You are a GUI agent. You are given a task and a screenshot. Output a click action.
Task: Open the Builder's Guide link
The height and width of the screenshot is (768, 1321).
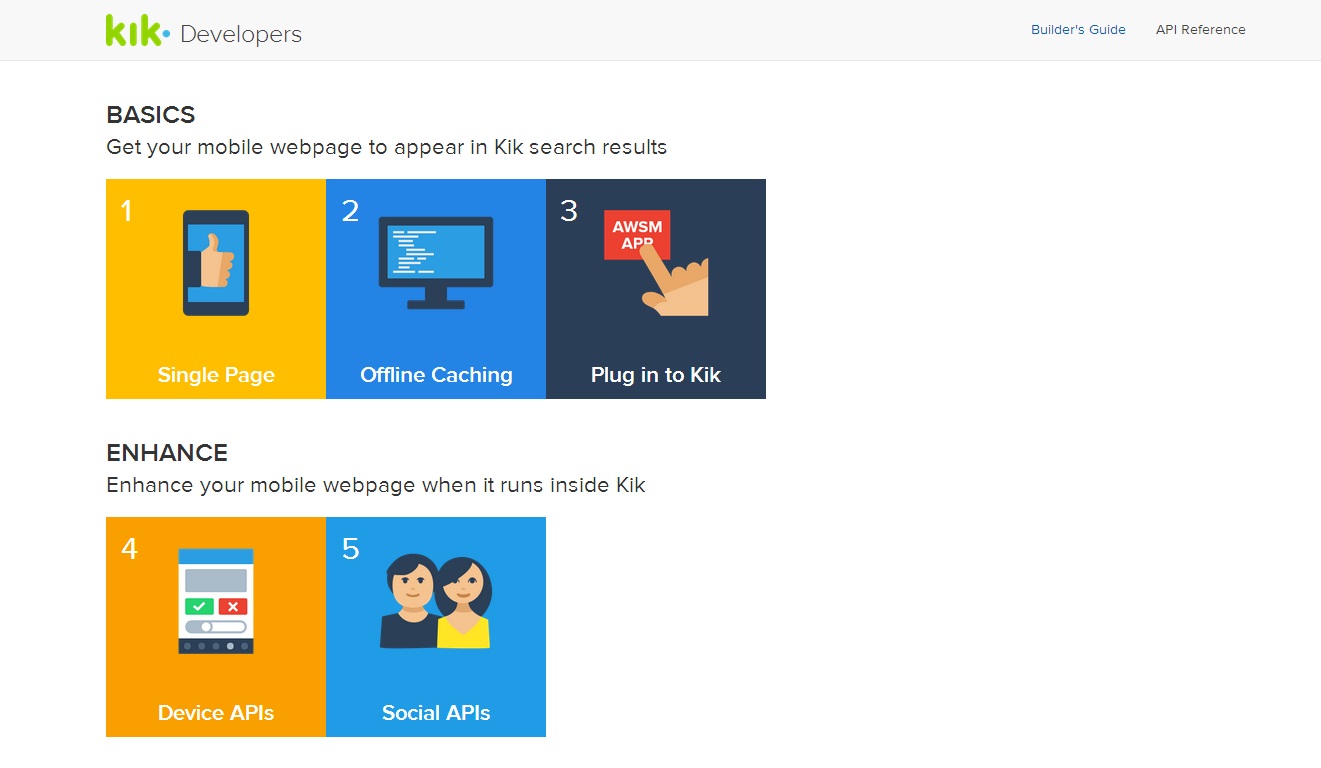[1078, 30]
